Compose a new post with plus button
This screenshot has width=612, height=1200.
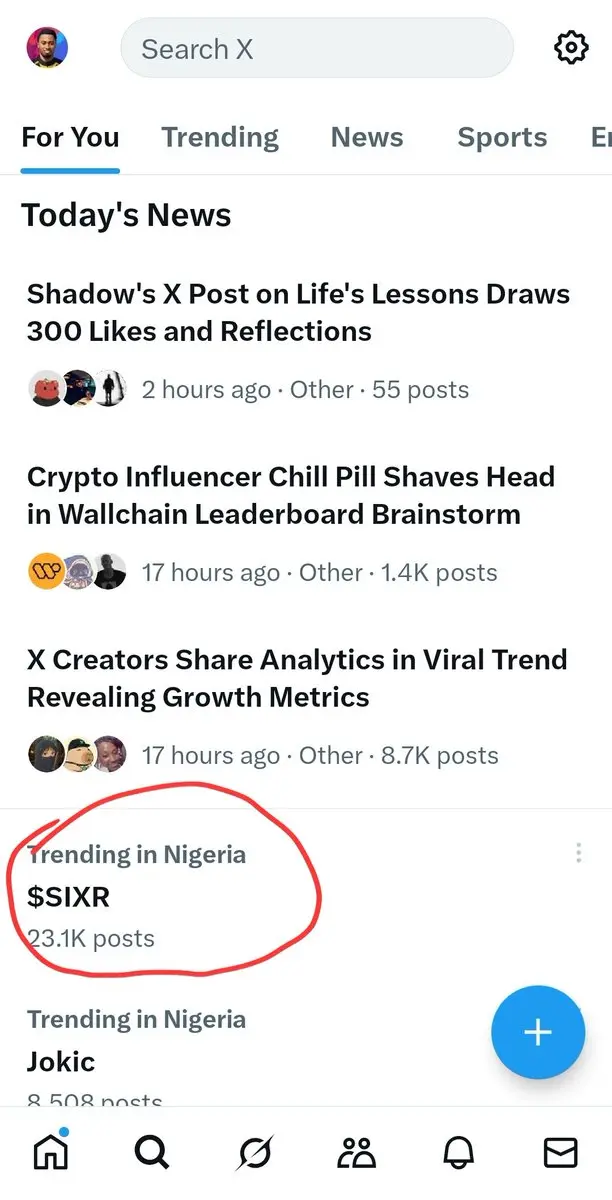click(x=538, y=1032)
